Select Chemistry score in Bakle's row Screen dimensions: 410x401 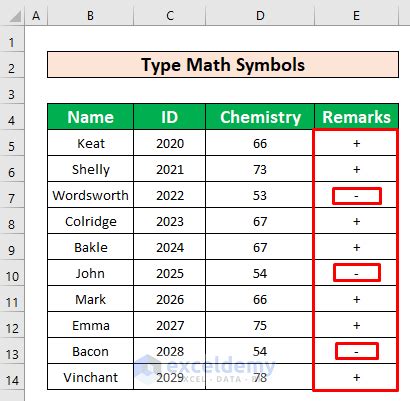[x=260, y=247]
